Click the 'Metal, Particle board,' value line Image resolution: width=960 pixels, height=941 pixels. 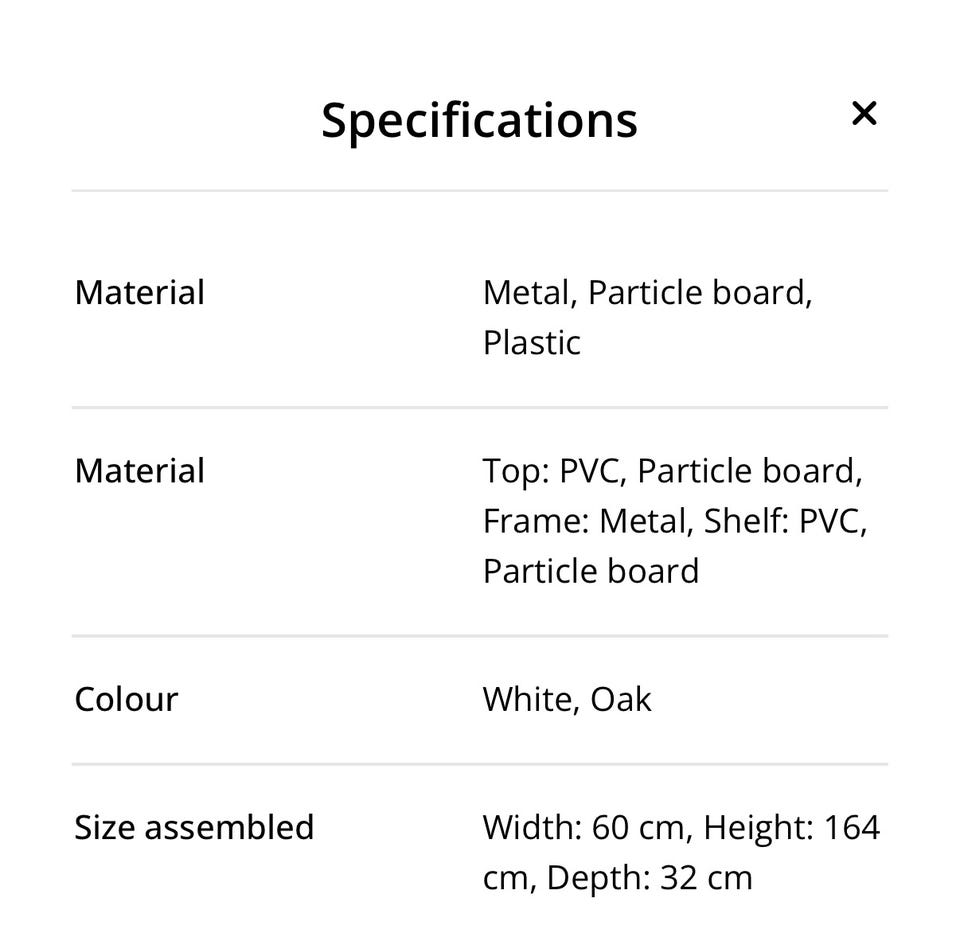647,293
